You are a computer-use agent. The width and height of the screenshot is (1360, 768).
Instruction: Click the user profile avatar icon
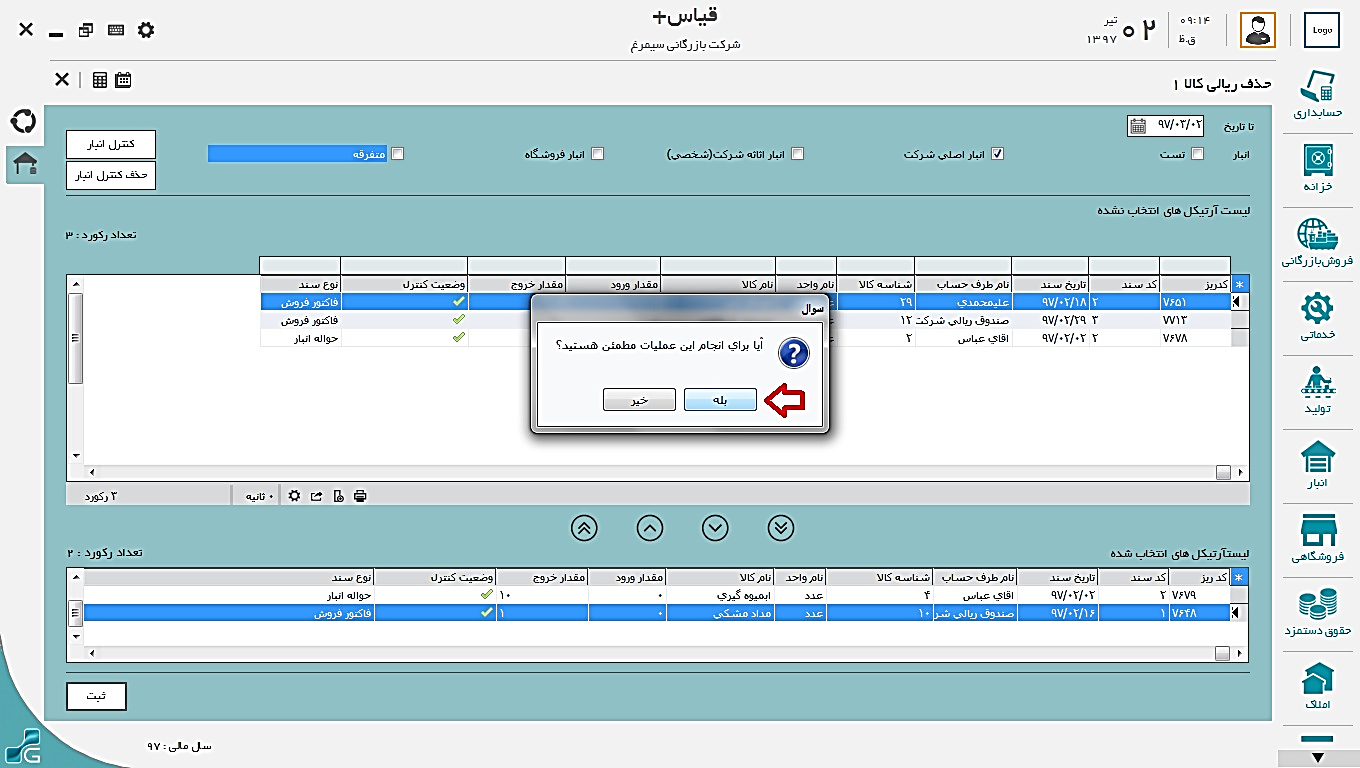click(1257, 30)
